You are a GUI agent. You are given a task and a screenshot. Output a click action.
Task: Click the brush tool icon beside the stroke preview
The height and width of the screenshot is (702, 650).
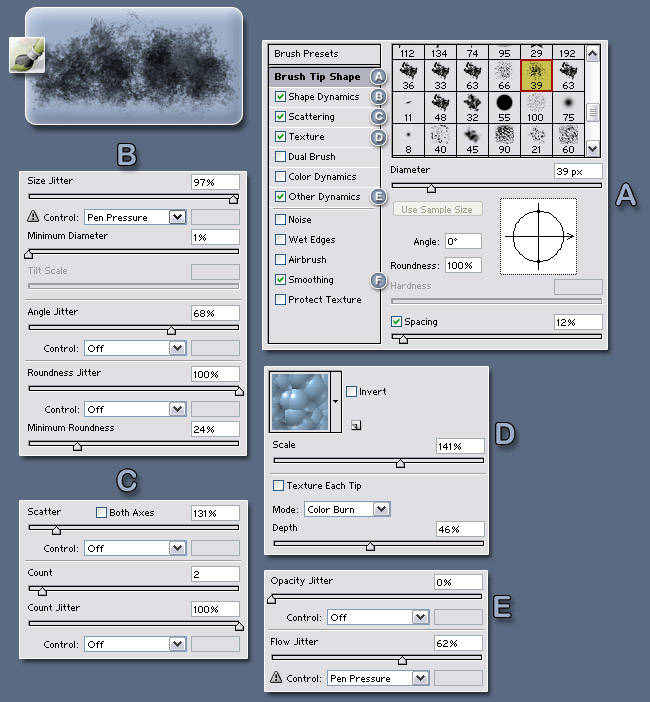coord(25,56)
